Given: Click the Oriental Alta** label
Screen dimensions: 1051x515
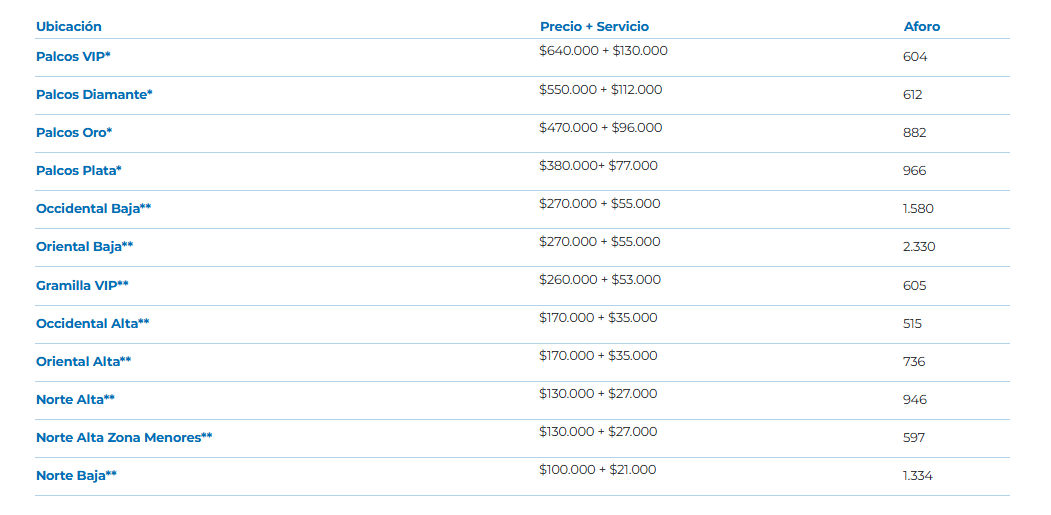Looking at the screenshot, I should tap(83, 362).
